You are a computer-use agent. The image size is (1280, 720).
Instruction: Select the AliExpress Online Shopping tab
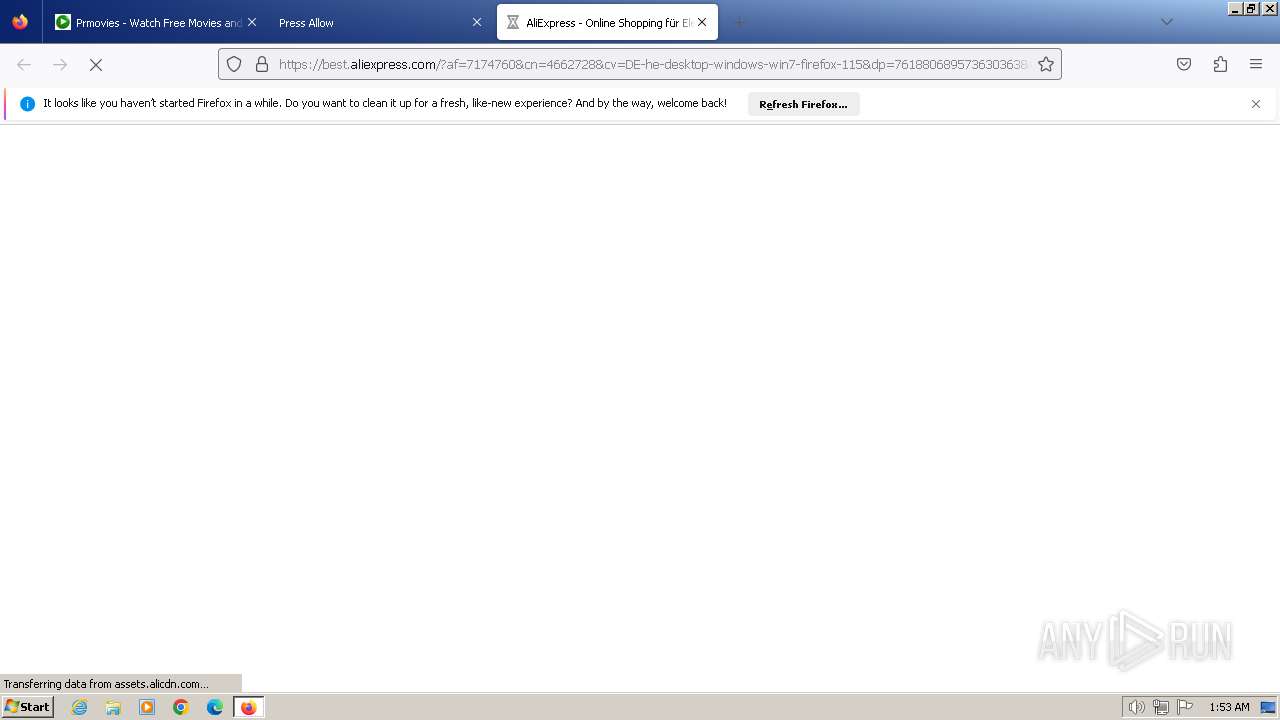(x=607, y=22)
